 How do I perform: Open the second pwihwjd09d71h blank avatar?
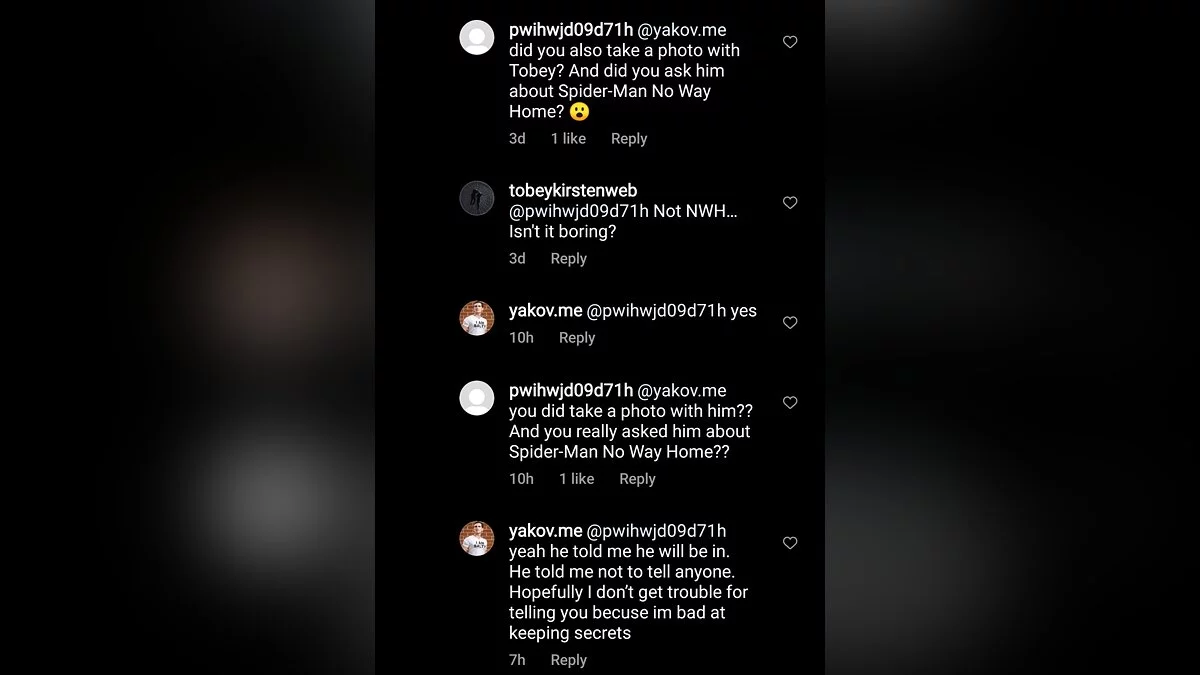click(x=477, y=398)
